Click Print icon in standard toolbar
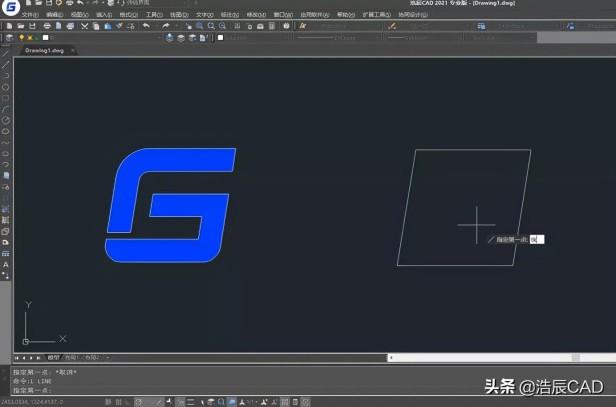The height and width of the screenshot is (407, 616). (47, 26)
